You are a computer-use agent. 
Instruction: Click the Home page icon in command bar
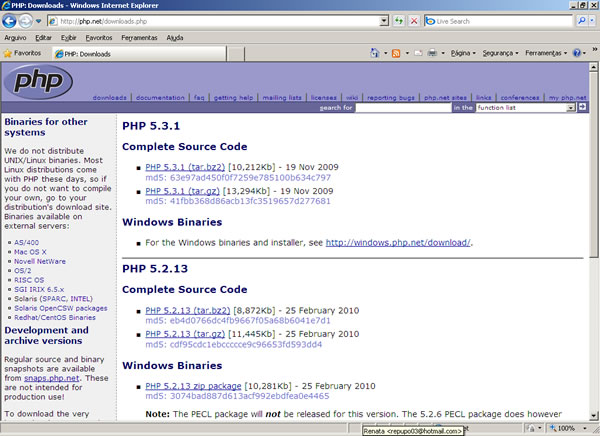click(x=375, y=53)
